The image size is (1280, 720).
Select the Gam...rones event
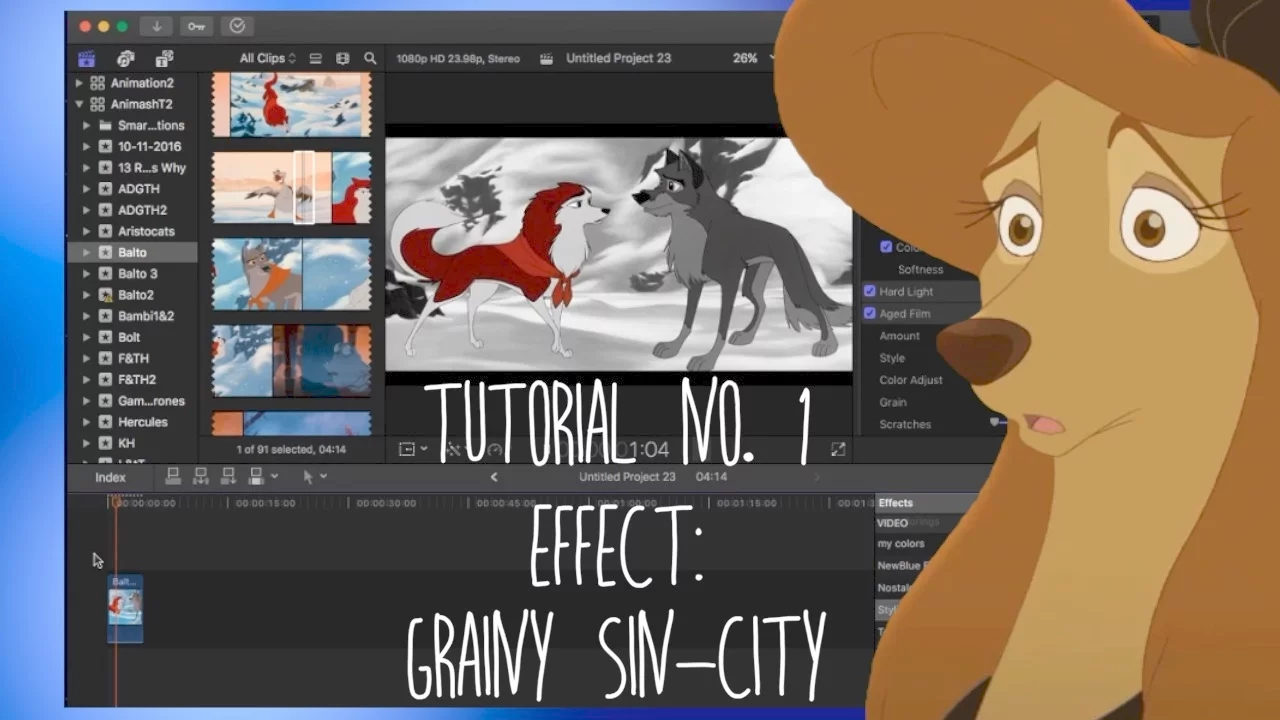click(151, 401)
